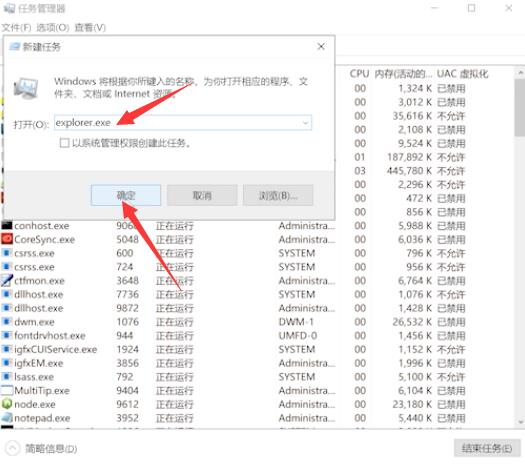Screen dimensions: 525x465
Task: Click the 结束任务(E) button
Action: coord(487,448)
